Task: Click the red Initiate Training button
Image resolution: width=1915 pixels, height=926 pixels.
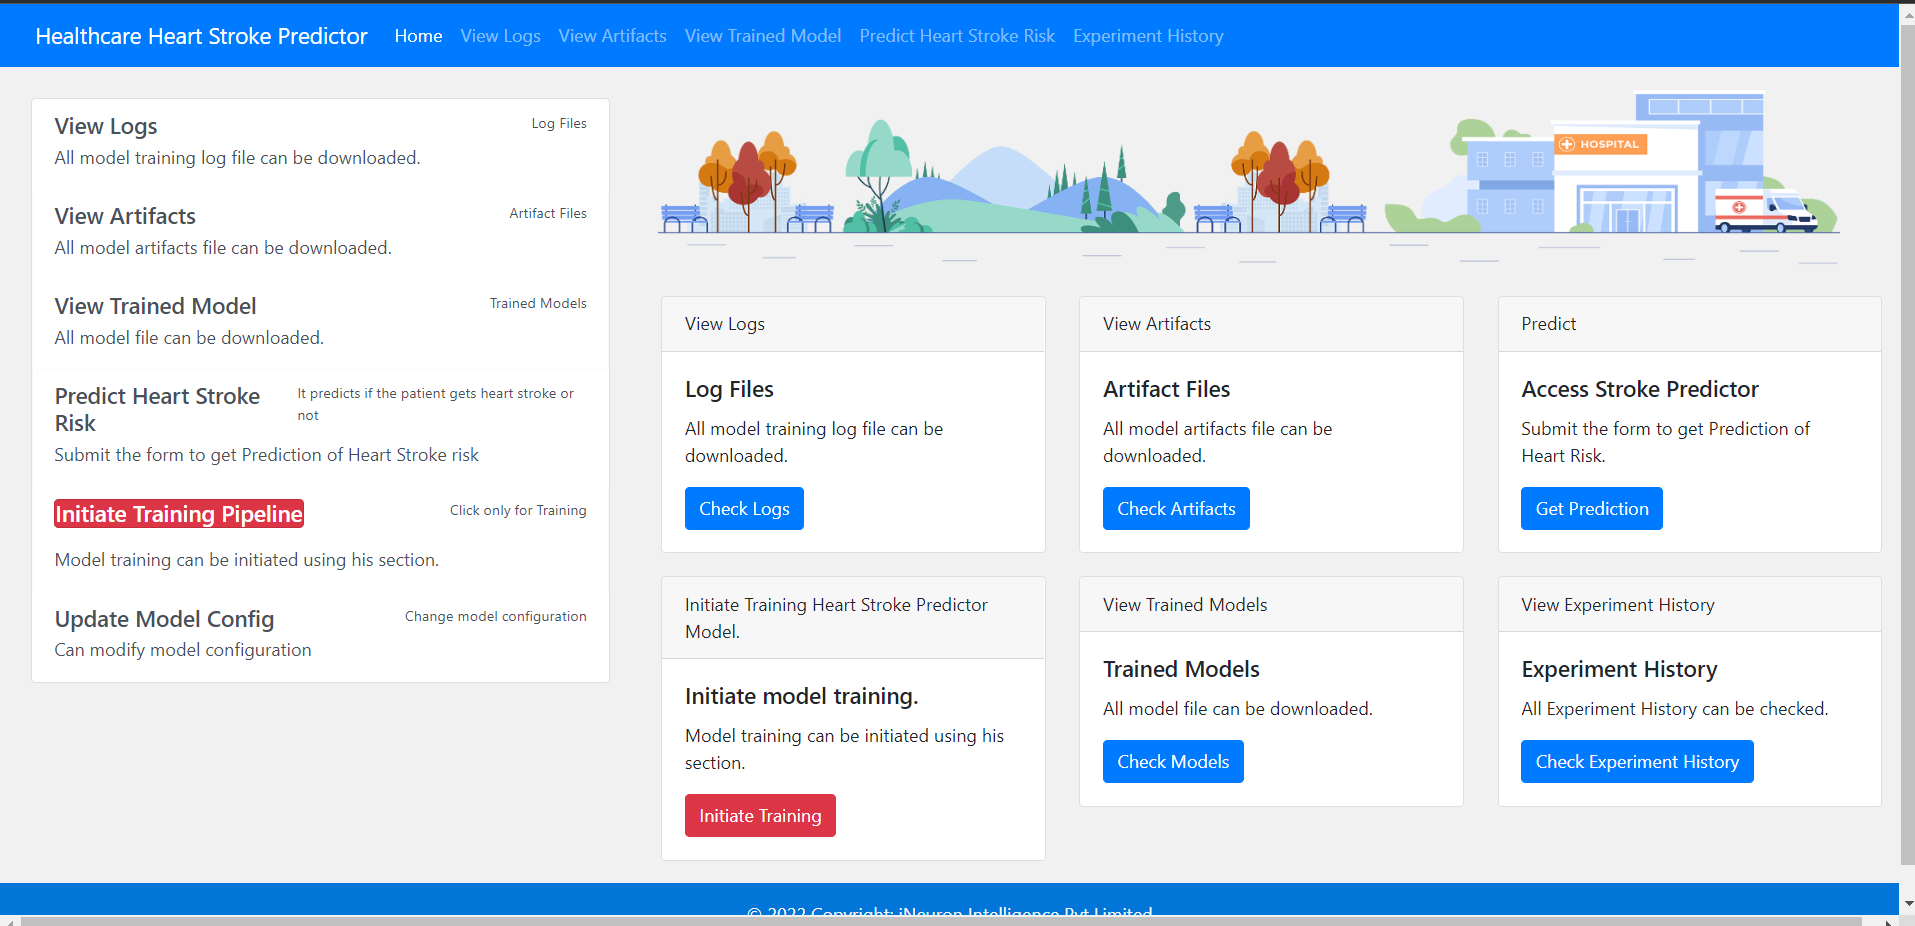Action: click(x=760, y=815)
